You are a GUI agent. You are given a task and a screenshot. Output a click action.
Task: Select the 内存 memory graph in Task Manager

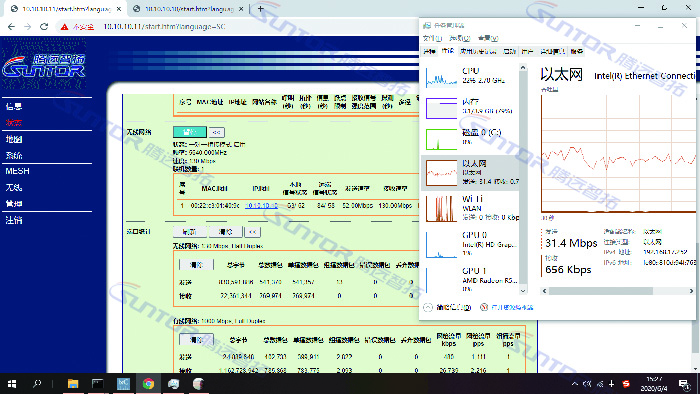(x=471, y=107)
